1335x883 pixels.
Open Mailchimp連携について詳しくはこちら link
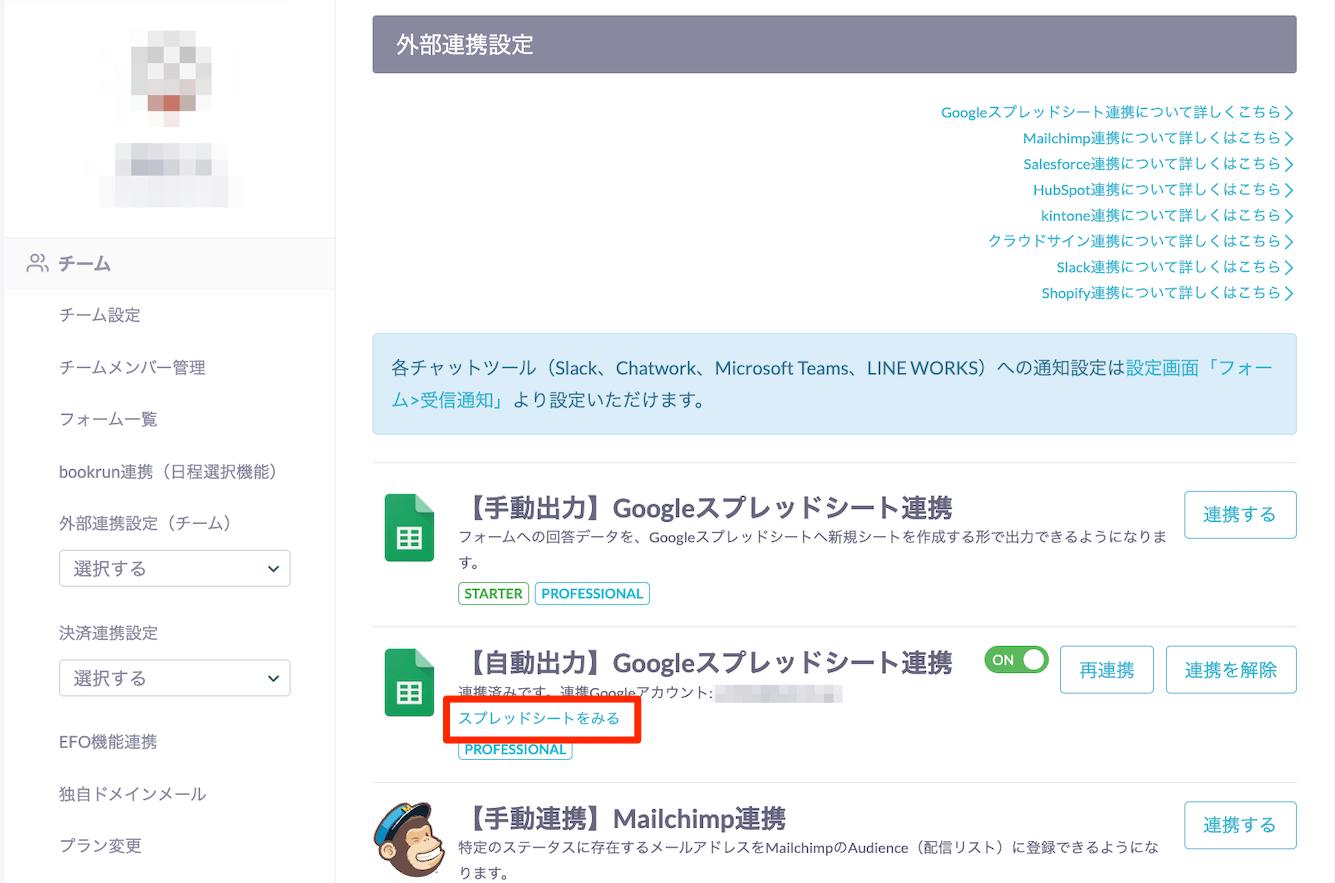(1159, 138)
